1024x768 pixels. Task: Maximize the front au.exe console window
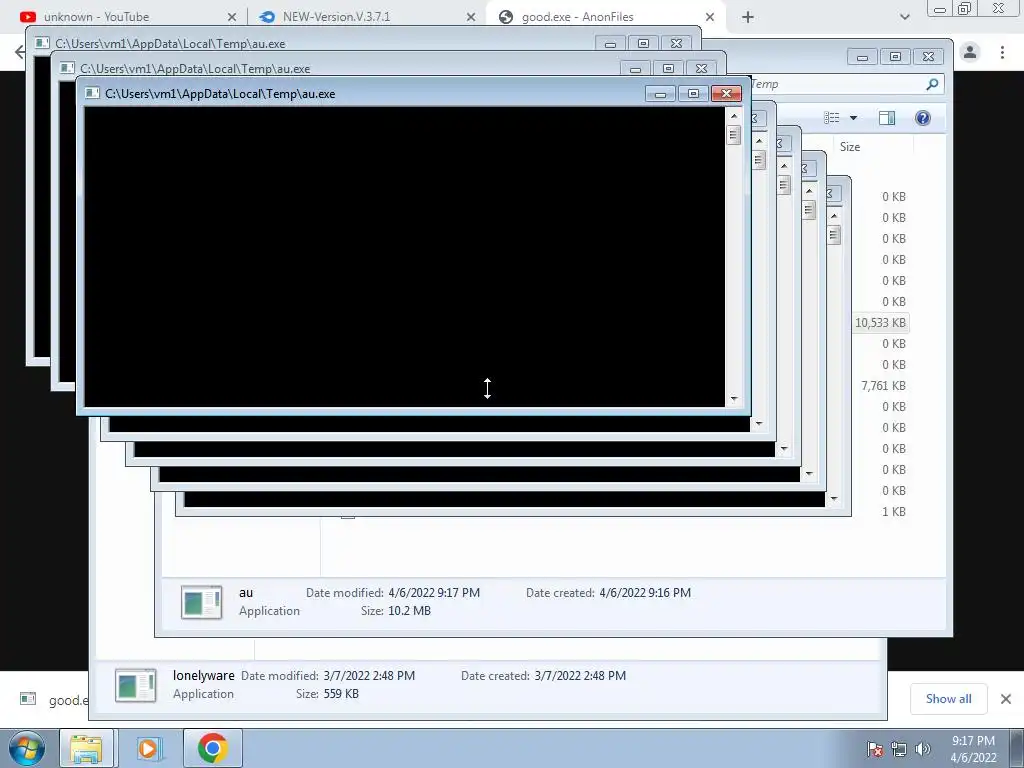(x=694, y=94)
